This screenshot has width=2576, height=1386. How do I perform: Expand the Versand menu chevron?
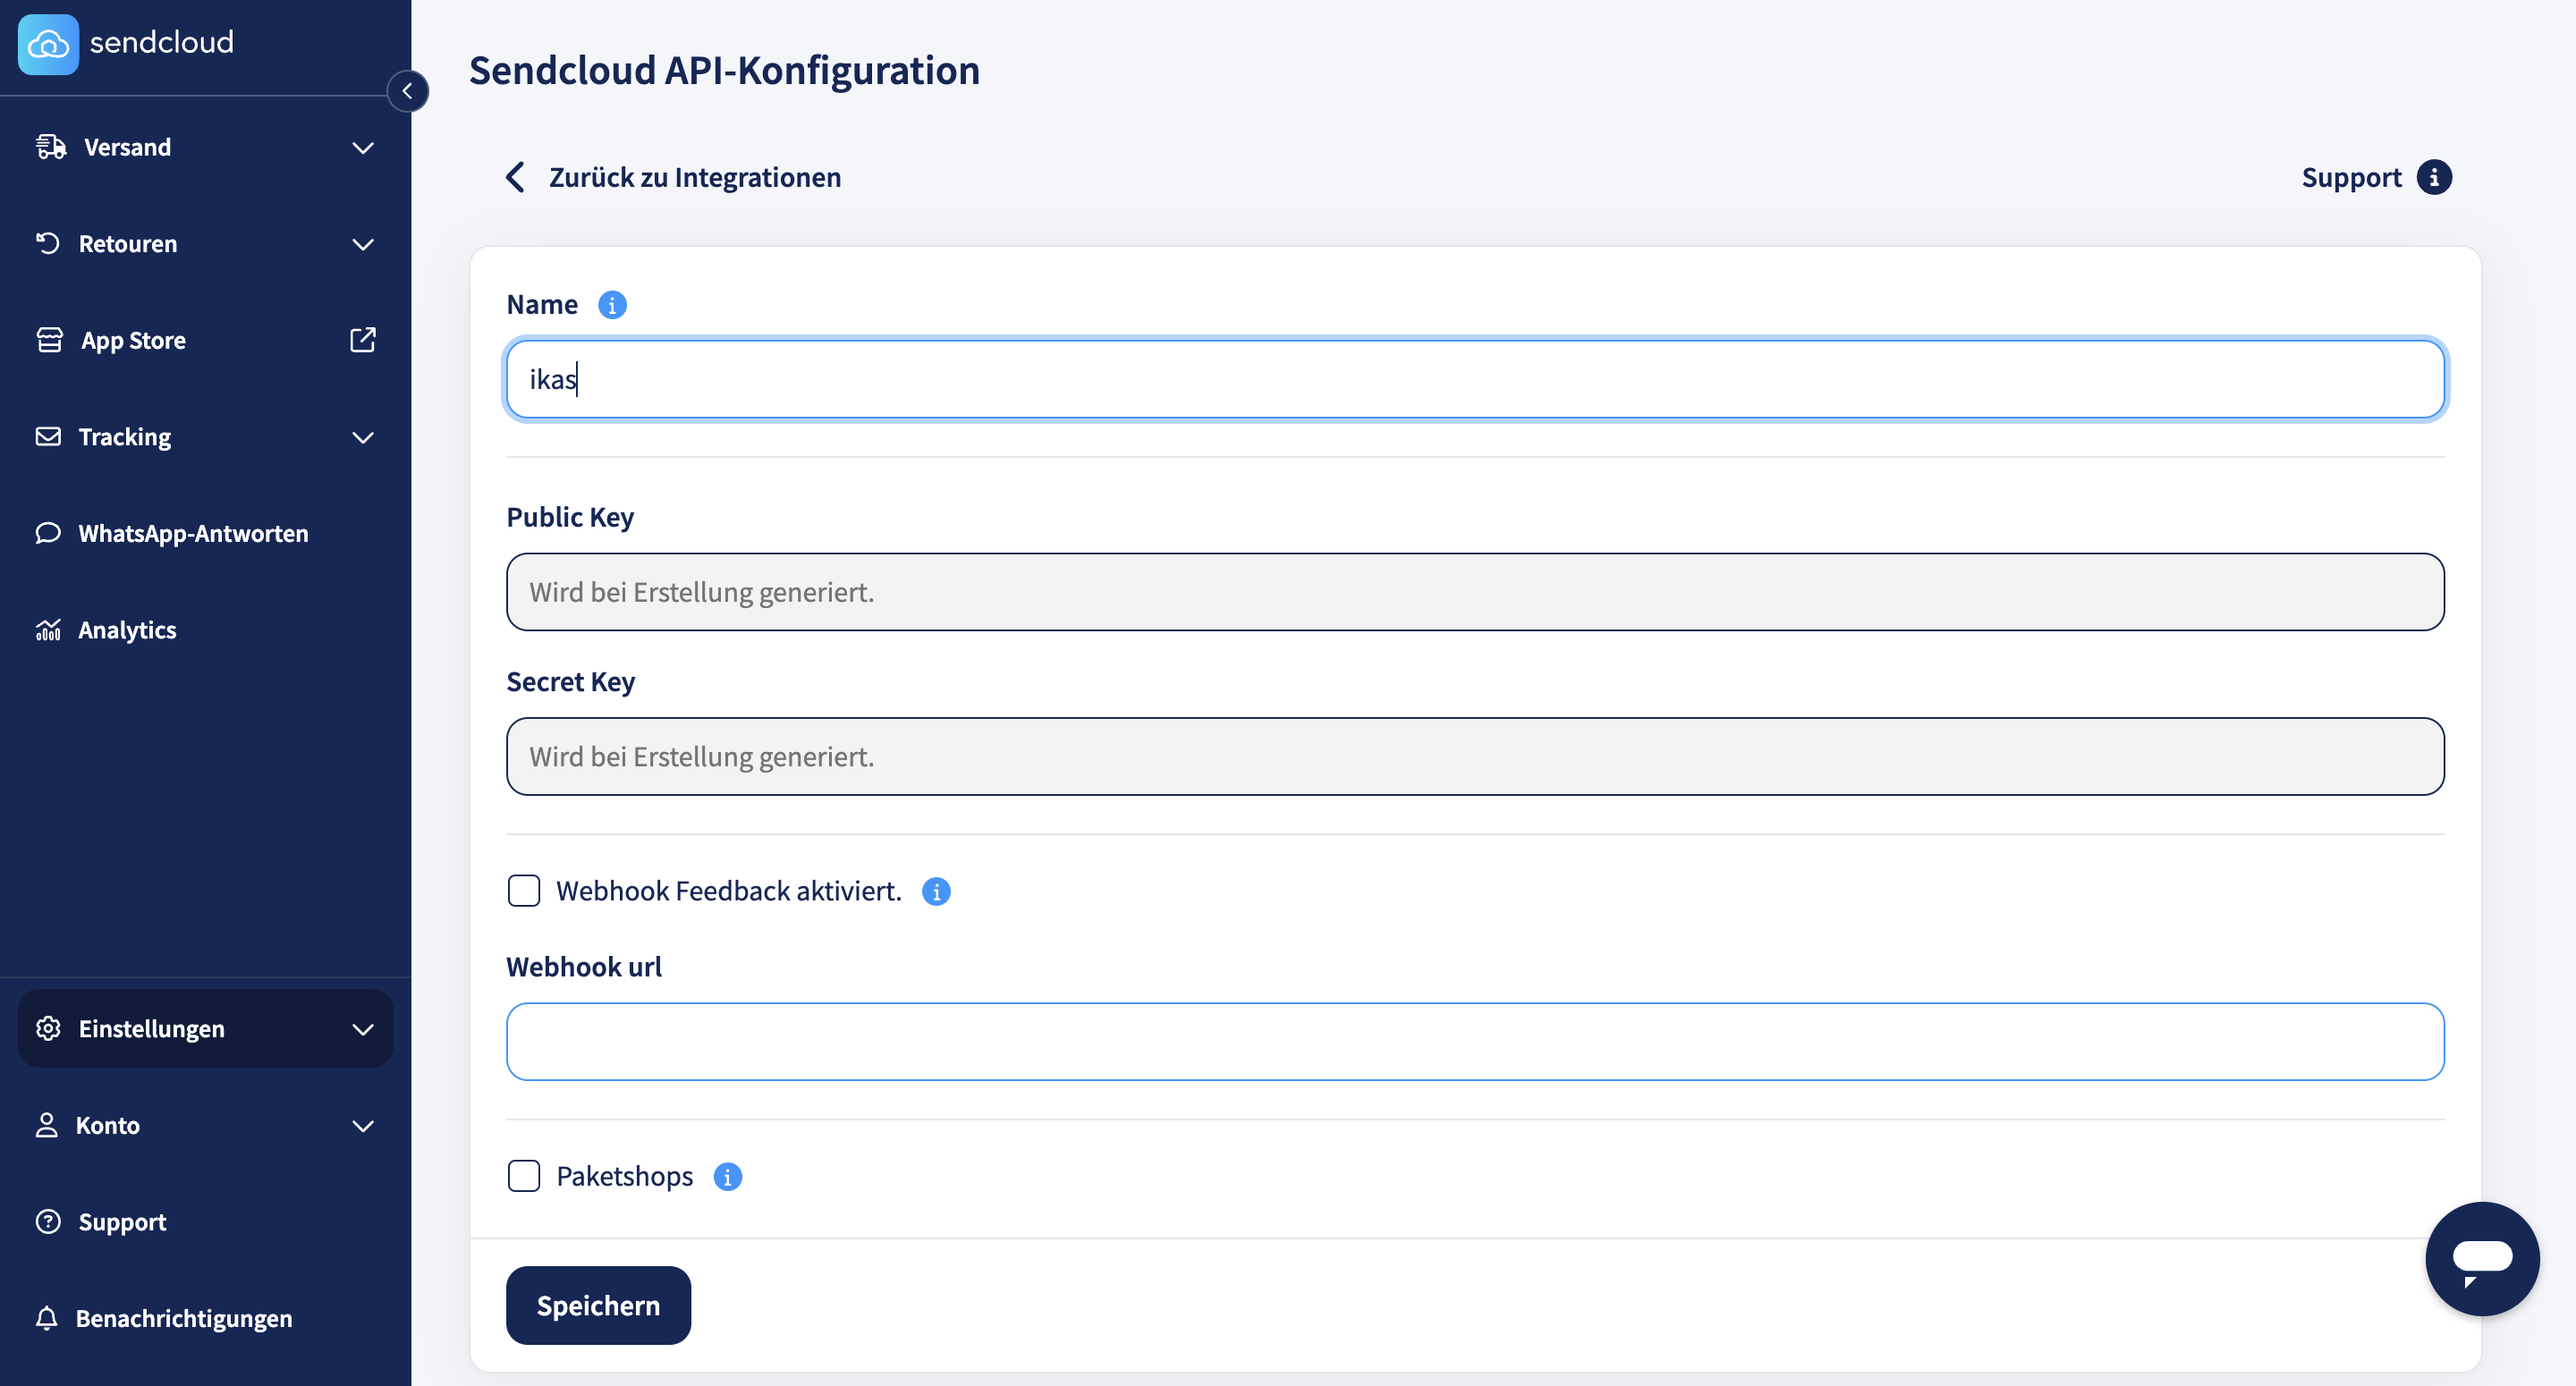point(363,147)
